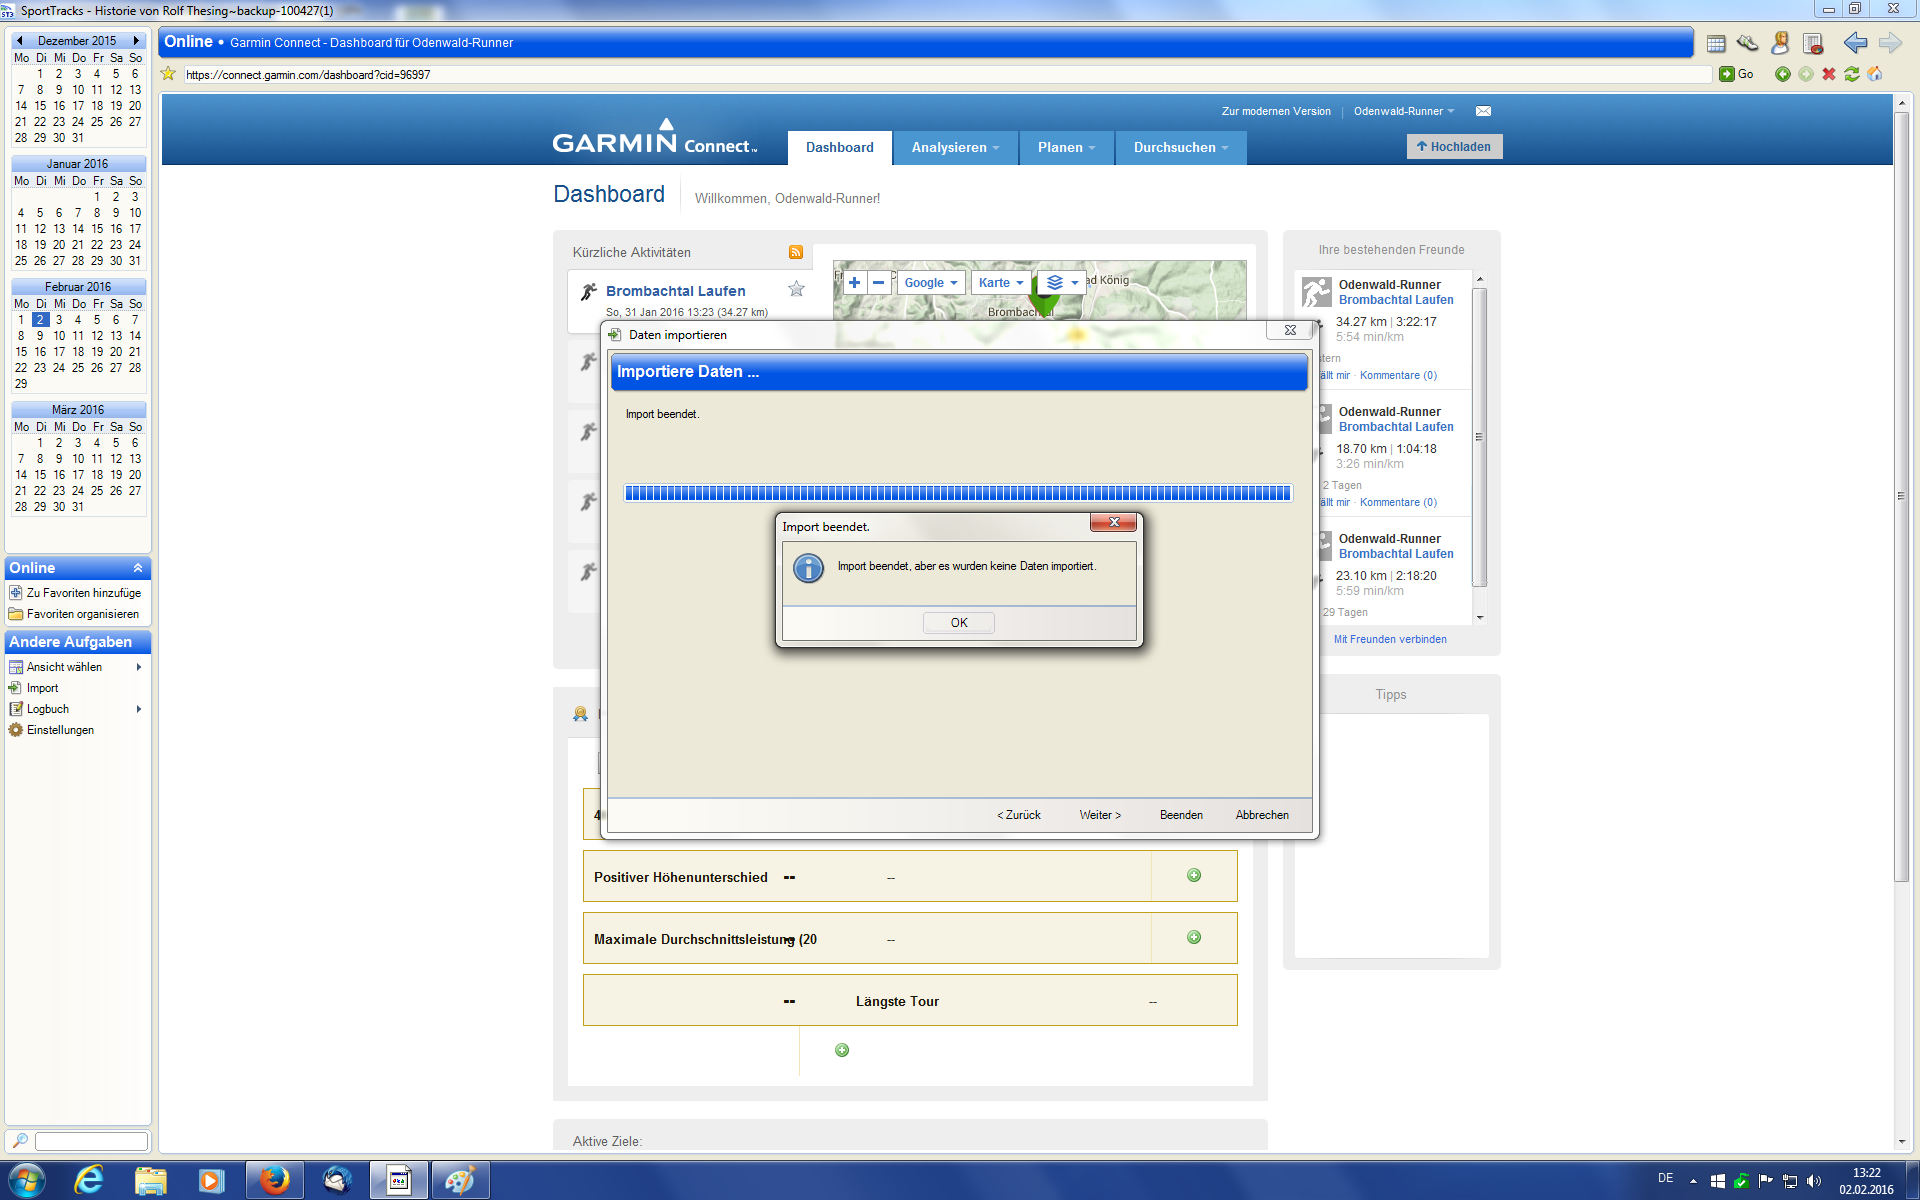Click the red stop loading icon
This screenshot has height=1200, width=1920.
pos(1828,74)
